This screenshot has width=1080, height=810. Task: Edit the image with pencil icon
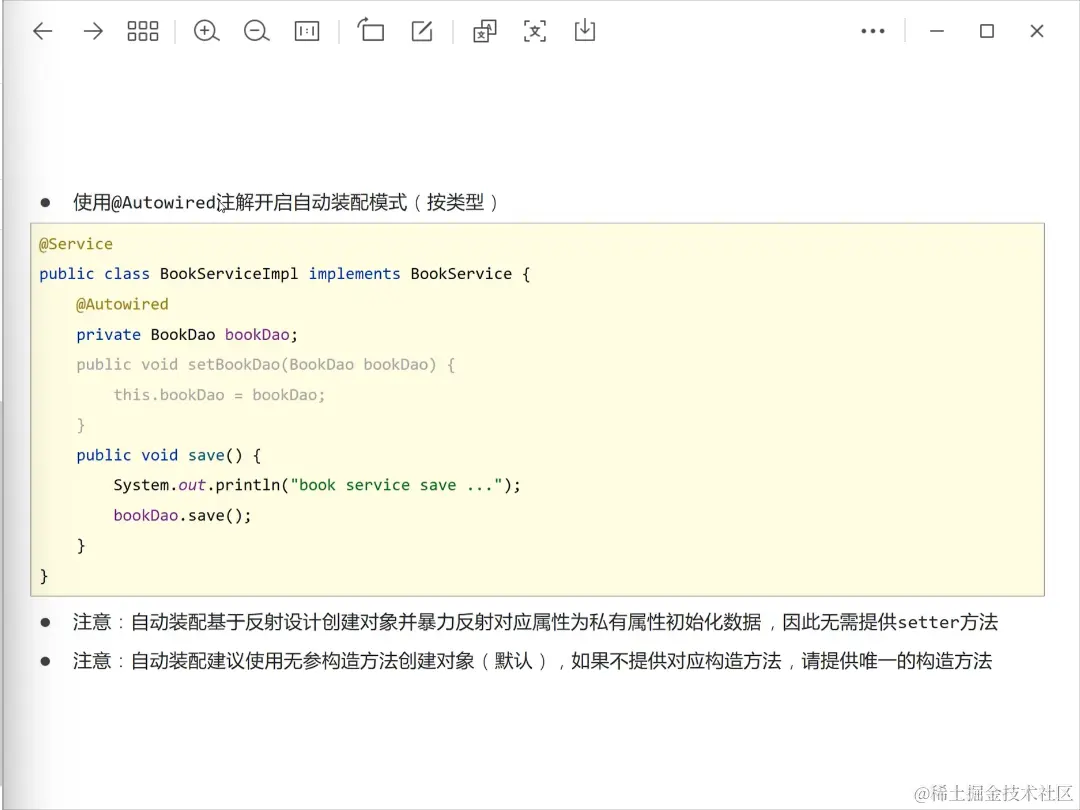coord(422,31)
